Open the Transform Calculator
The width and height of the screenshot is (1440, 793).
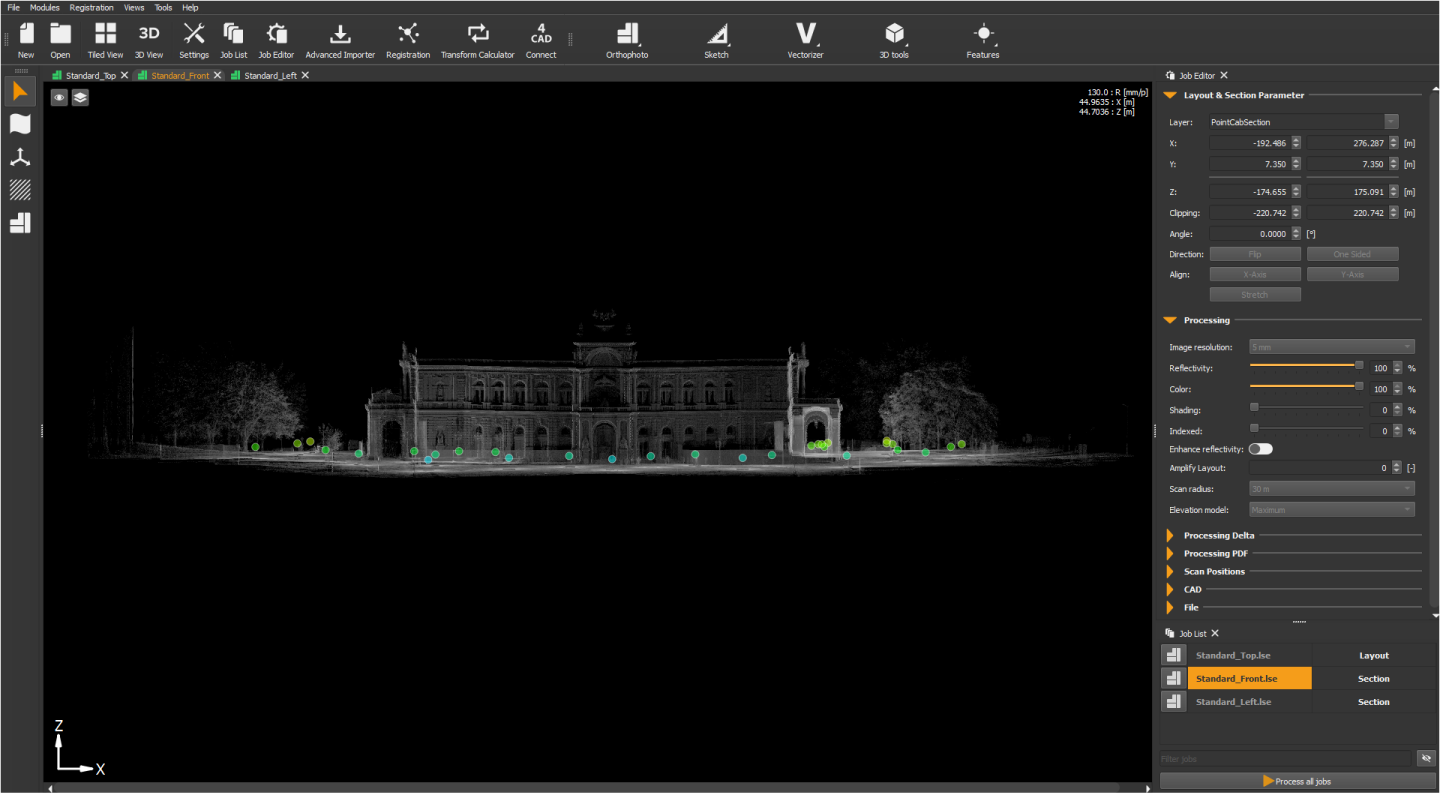tap(477, 40)
